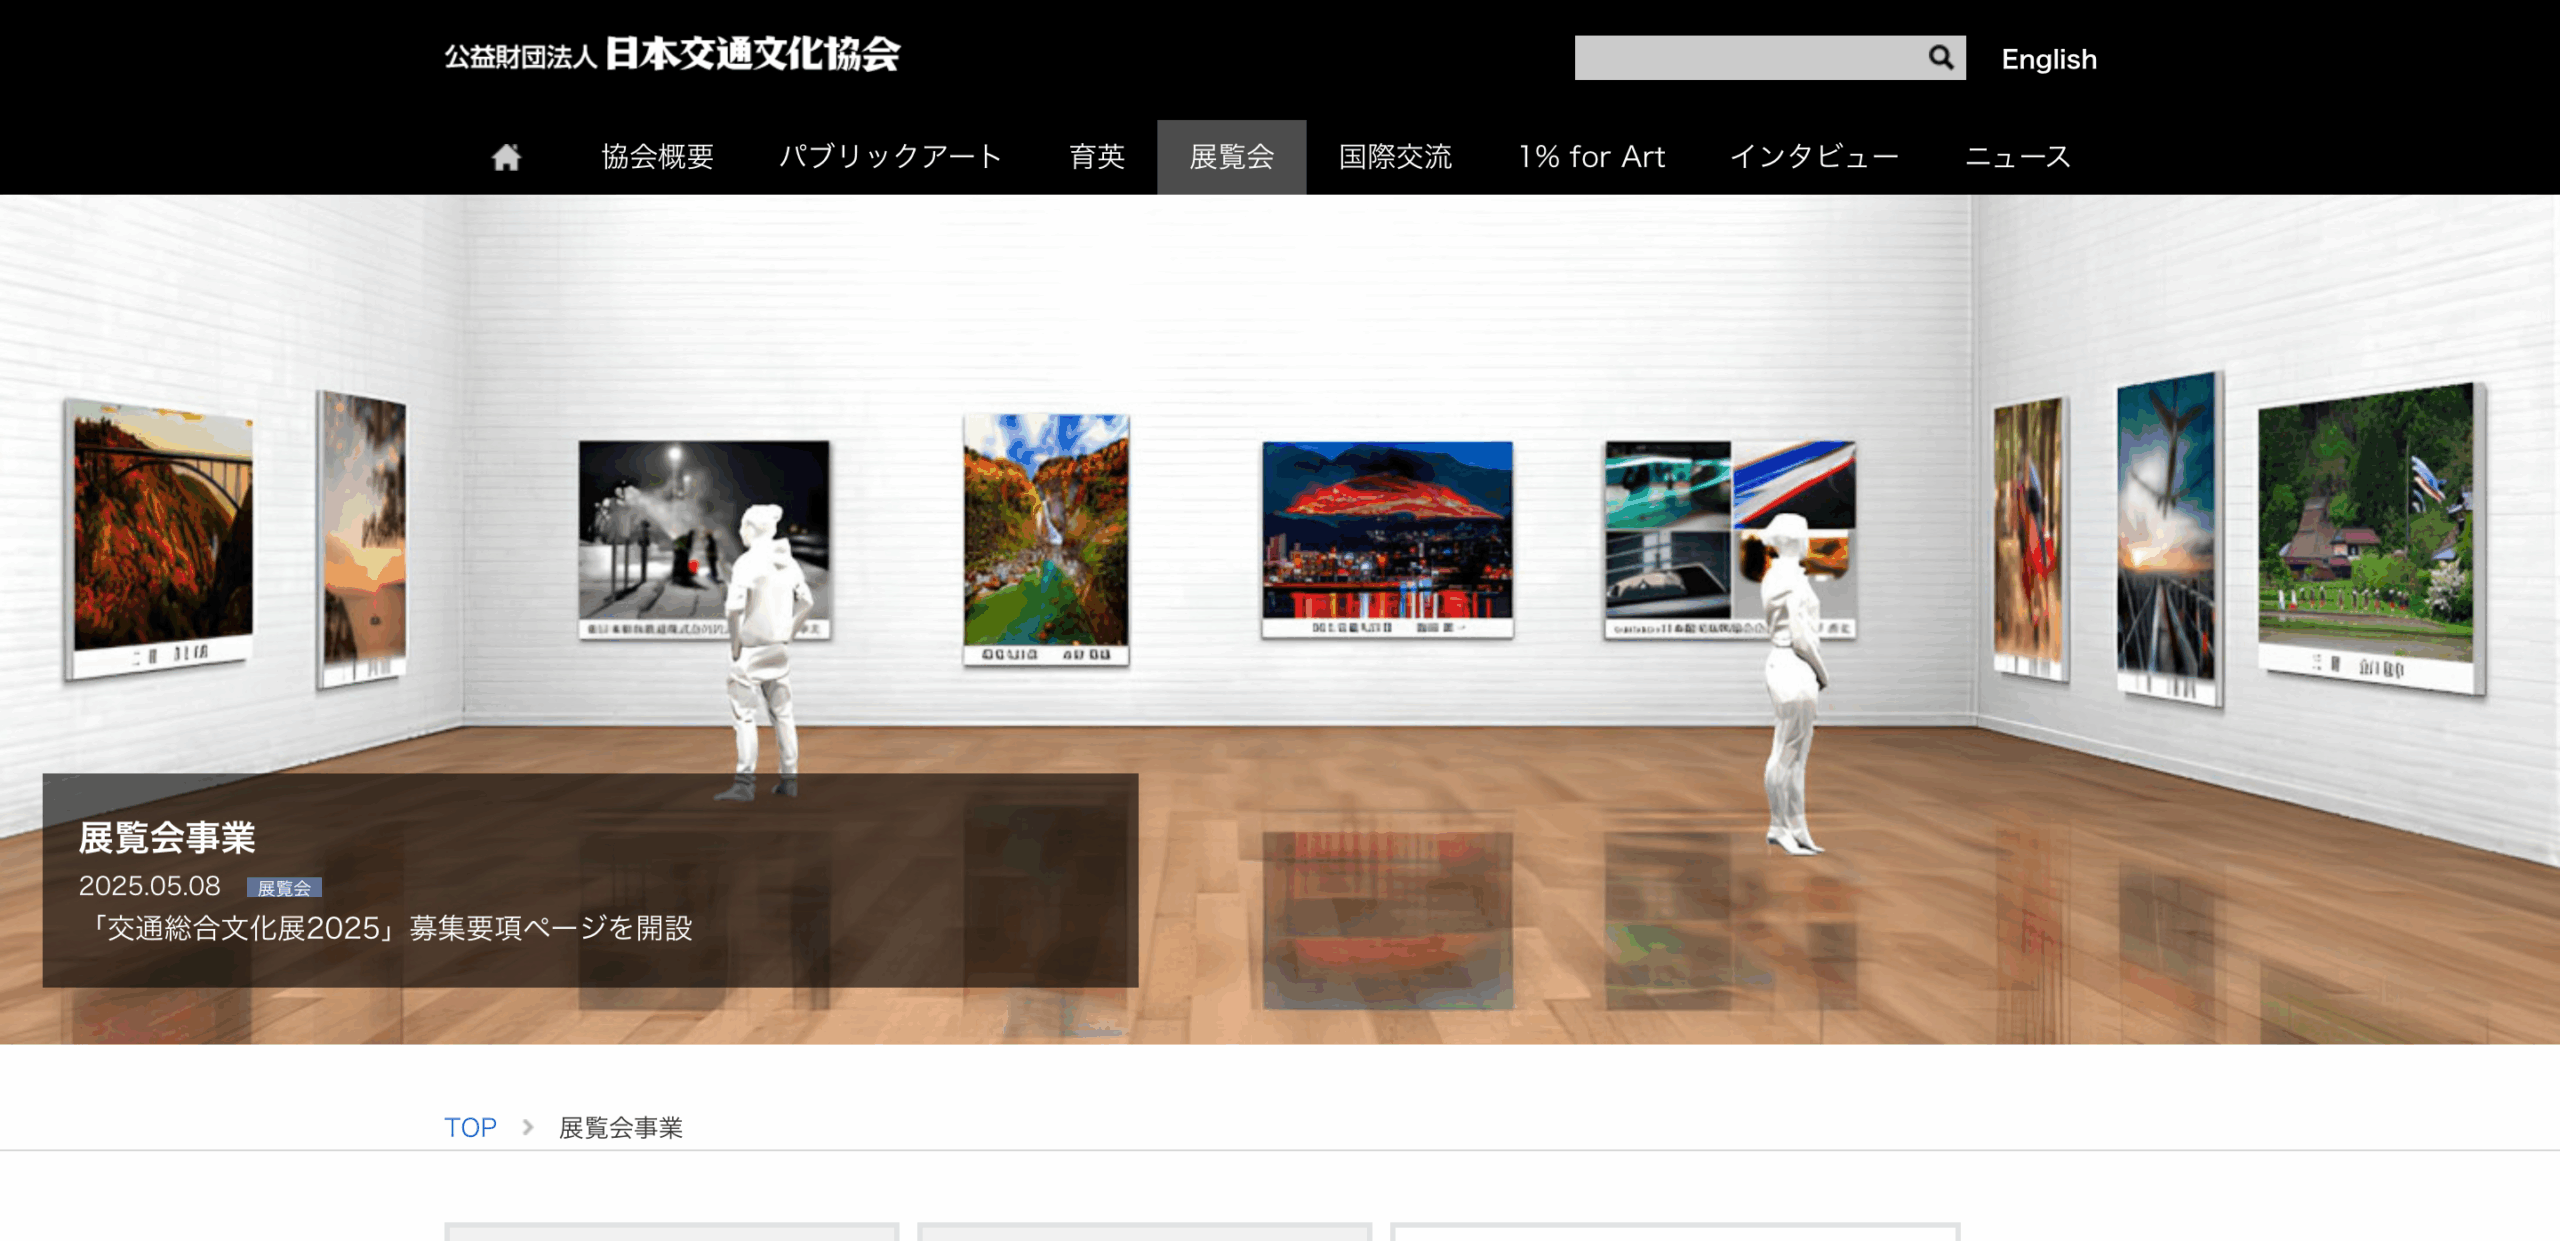Open the 育英 menu item

coord(1097,157)
